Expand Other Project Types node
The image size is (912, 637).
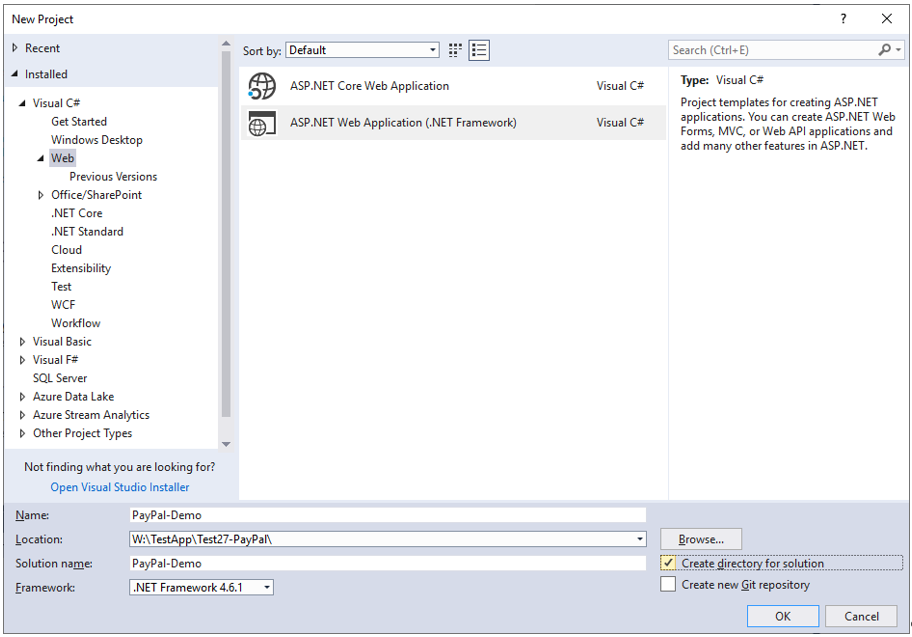[22, 433]
